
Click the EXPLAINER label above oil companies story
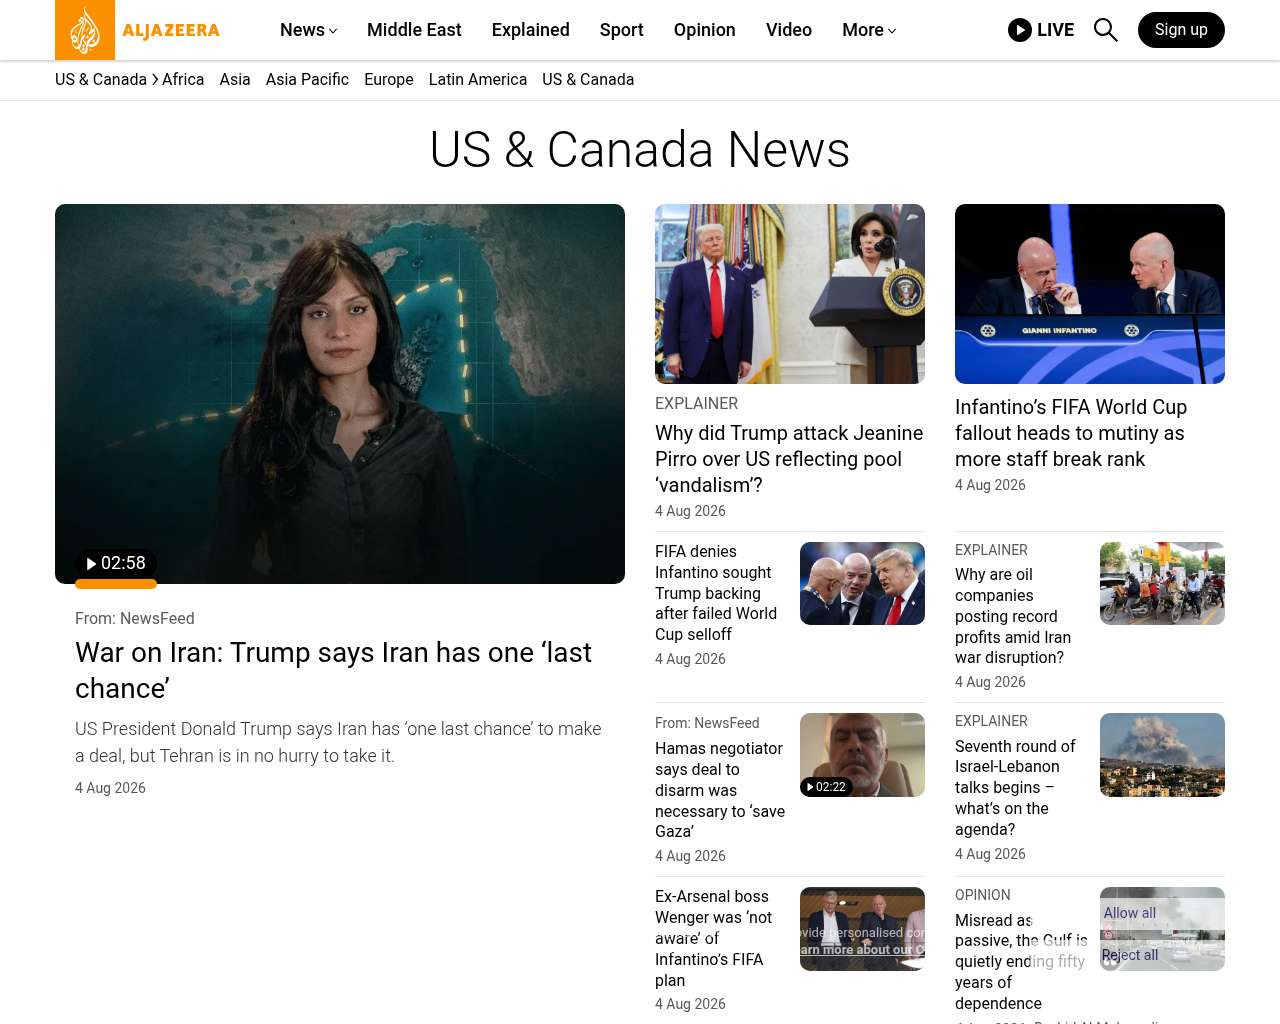991,550
